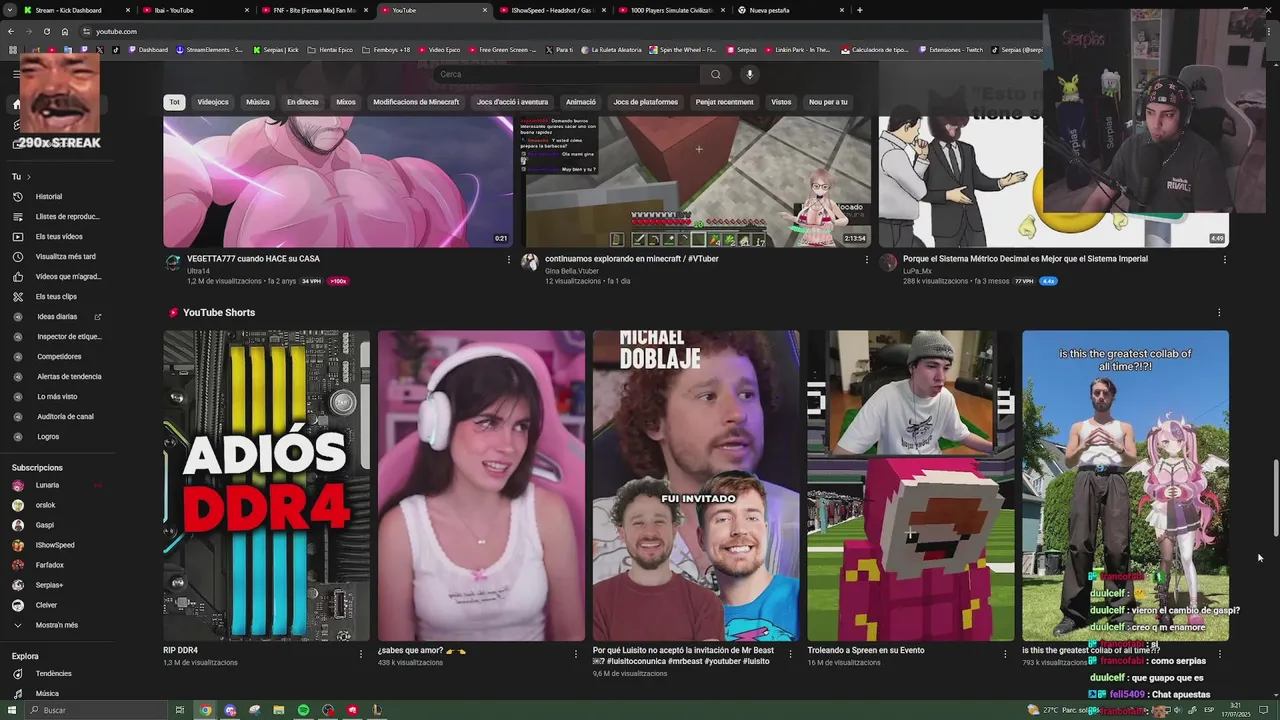Start voice search with microphone icon

(x=749, y=74)
